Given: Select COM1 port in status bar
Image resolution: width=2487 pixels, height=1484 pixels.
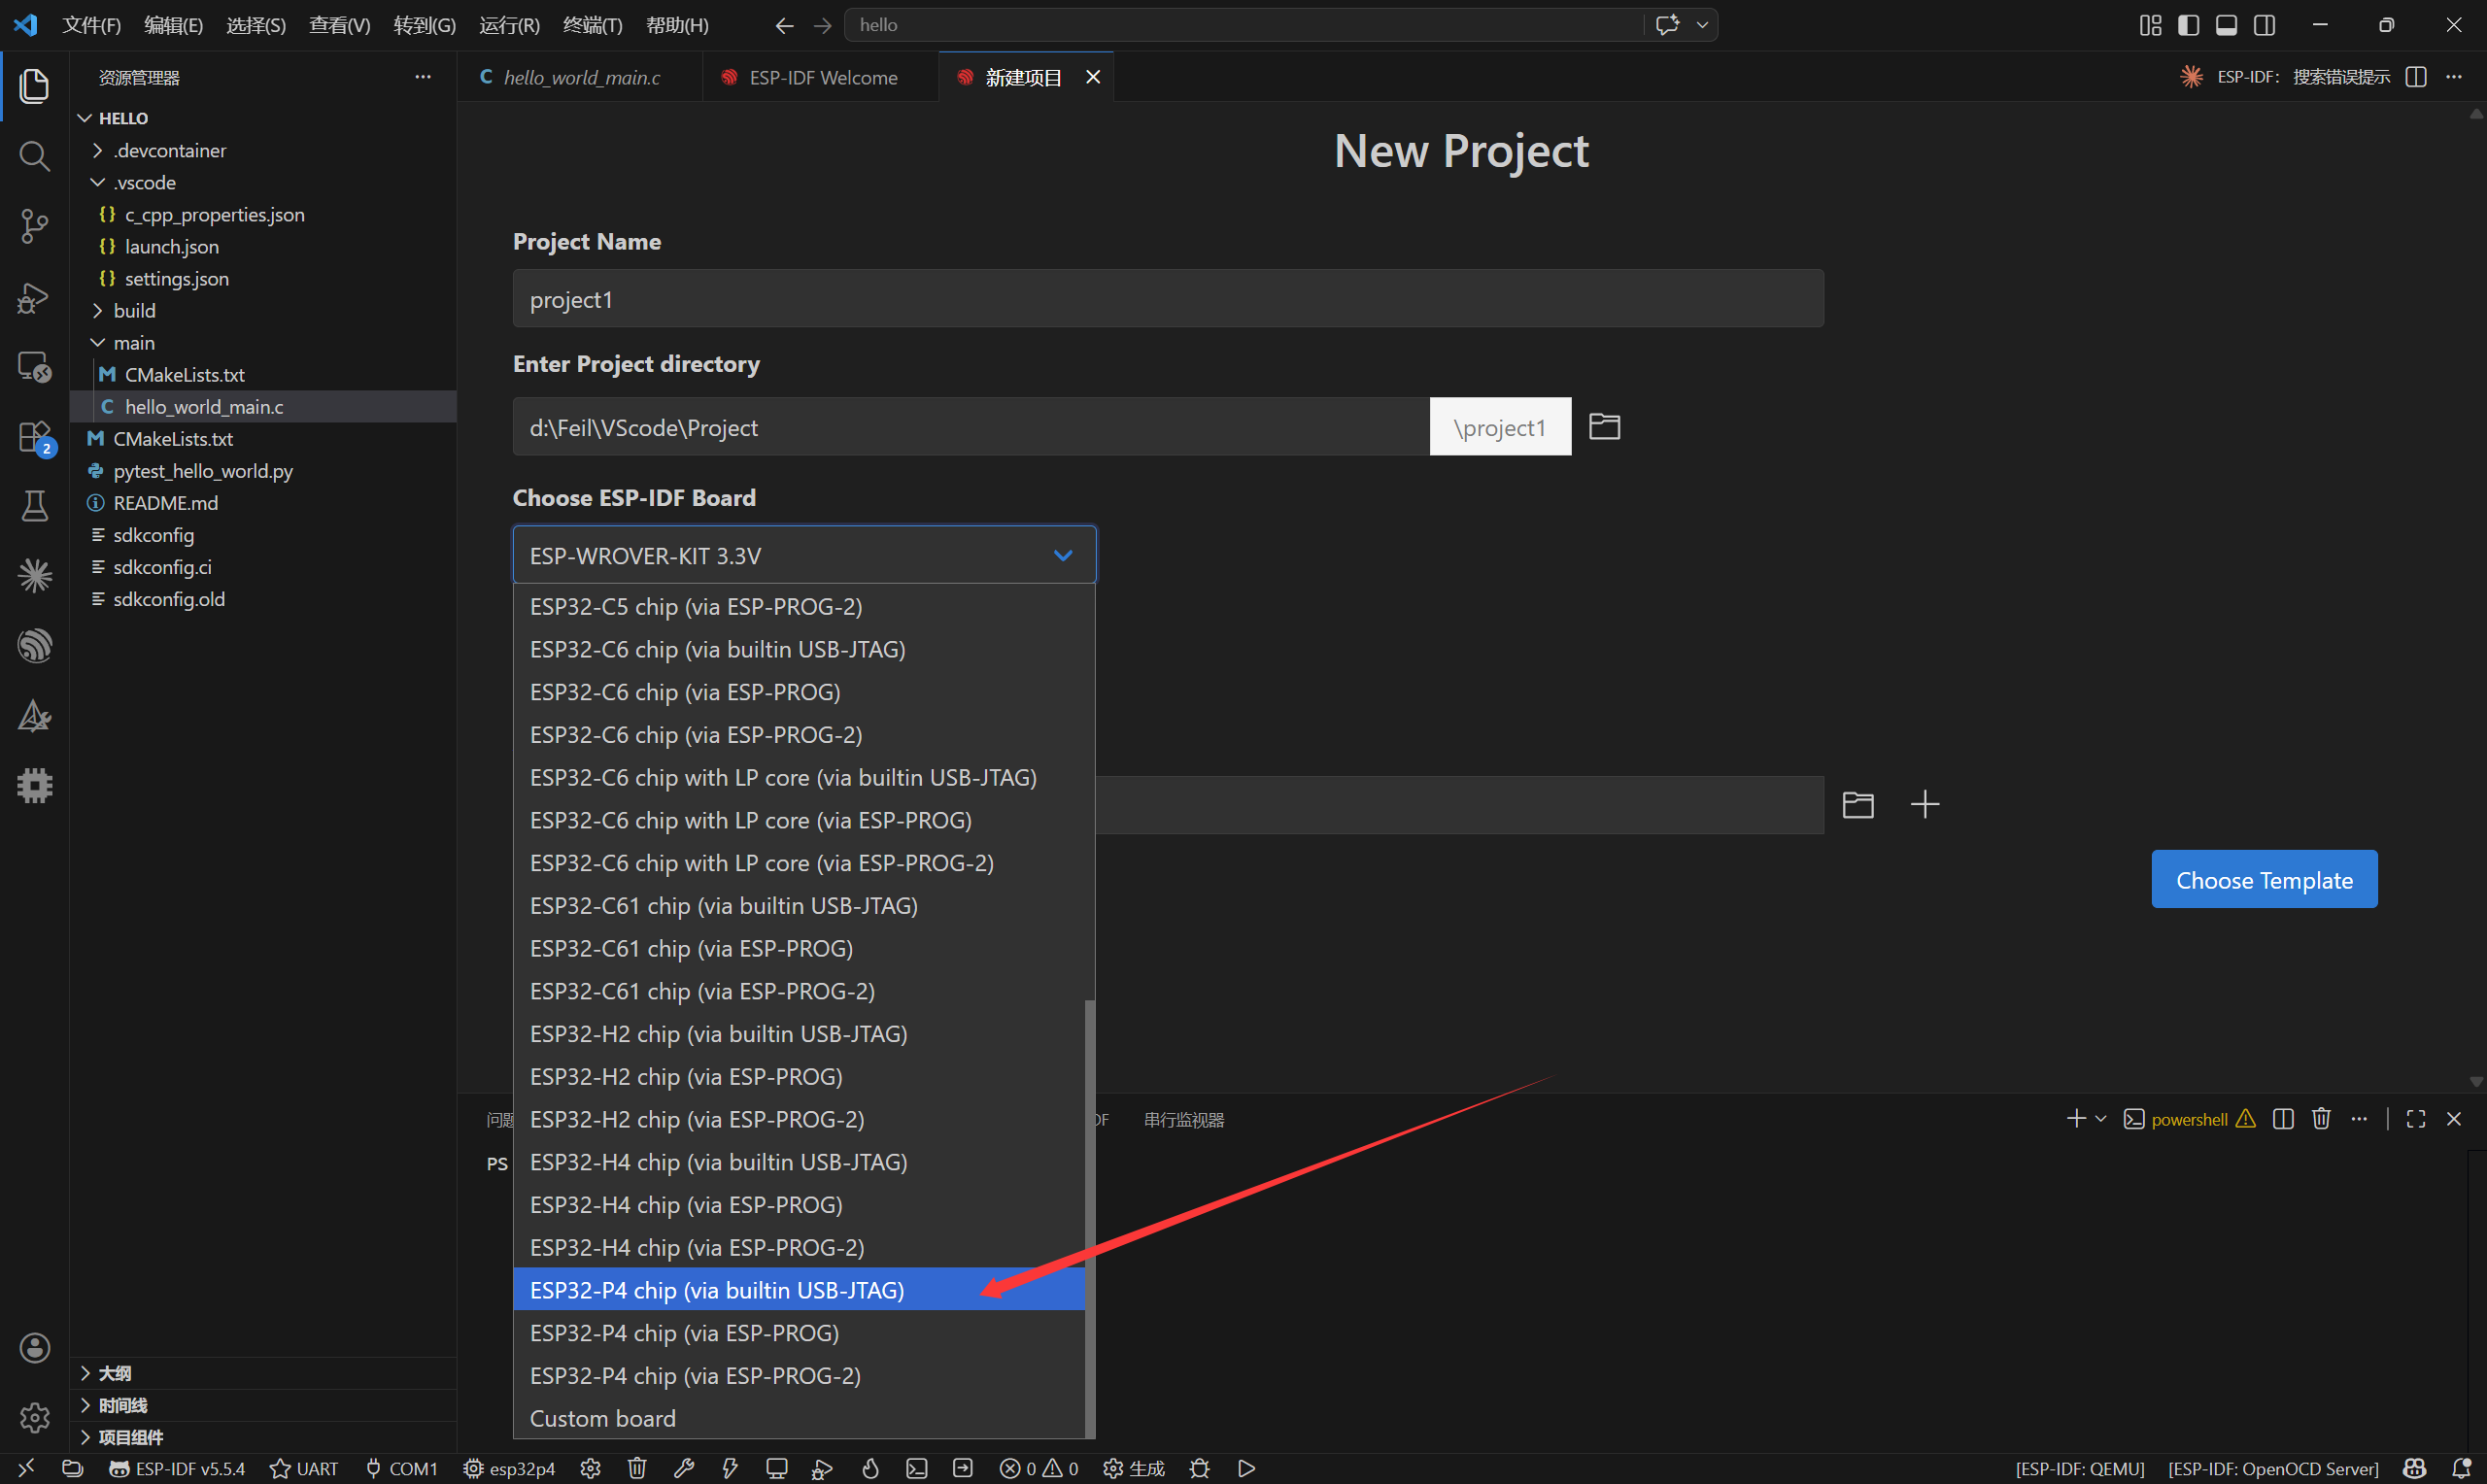Looking at the screenshot, I should tap(401, 1468).
